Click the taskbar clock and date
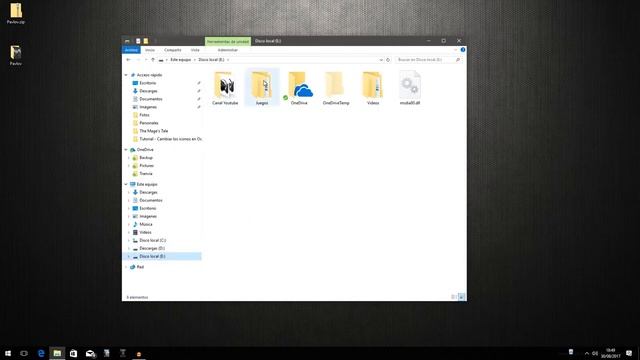 tap(611, 353)
